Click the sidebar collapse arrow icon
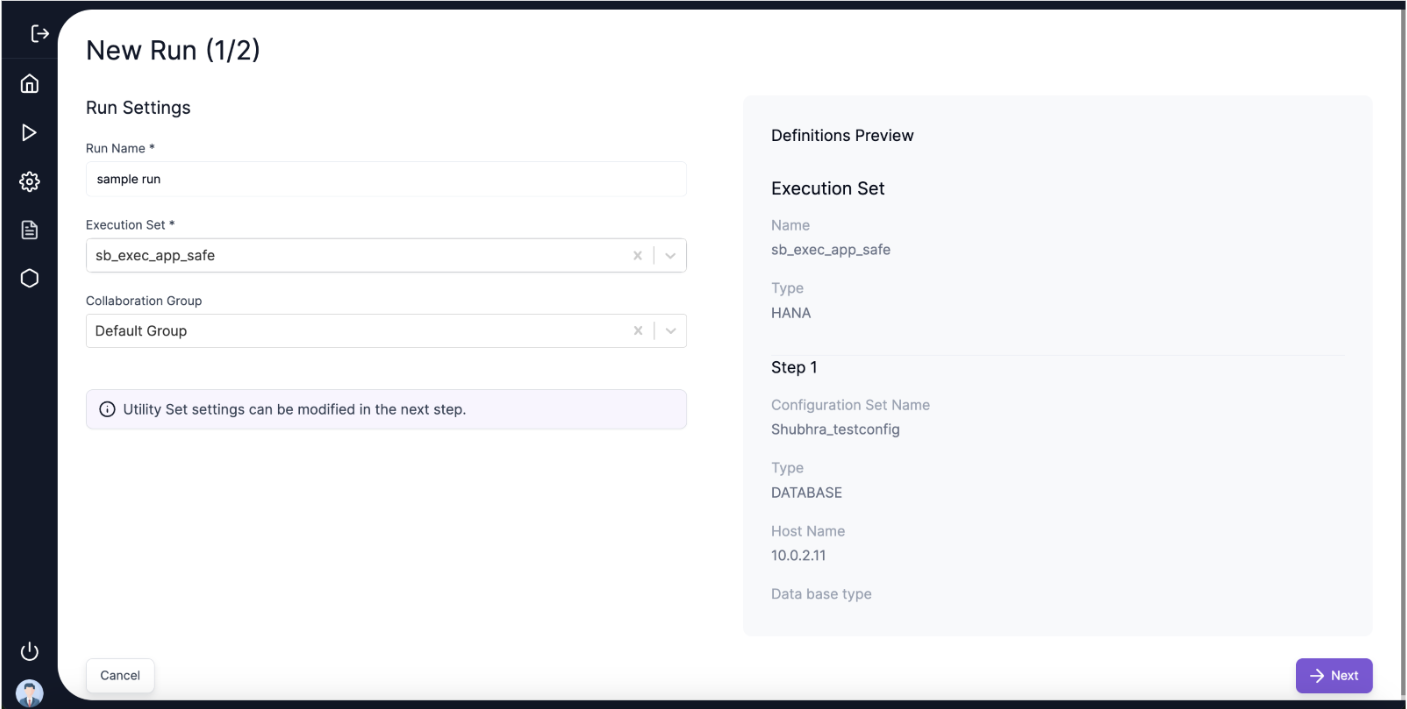 [x=29, y=35]
